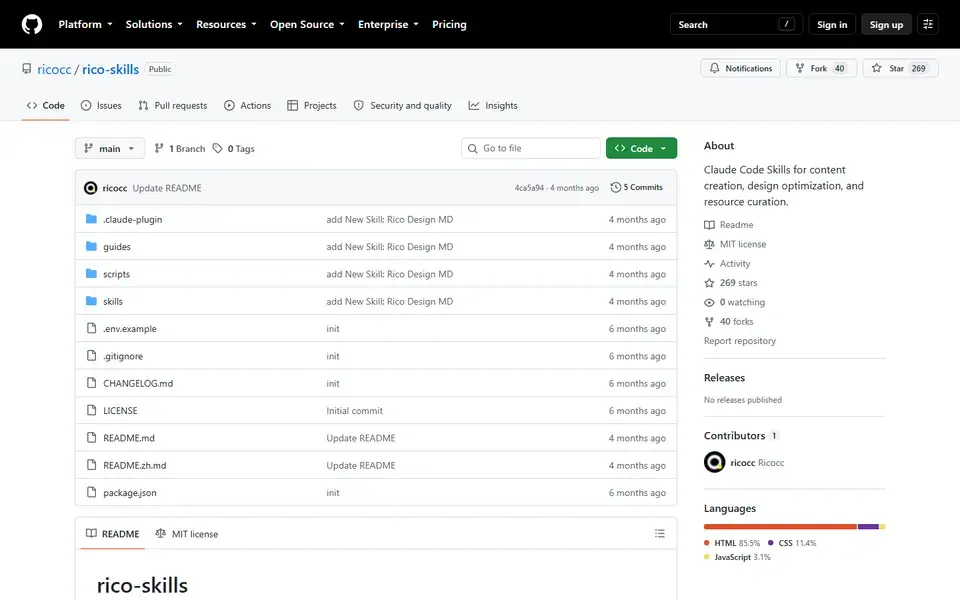Go to the GitHub homepage logo
Image resolution: width=960 pixels, height=600 pixels.
(x=32, y=24)
